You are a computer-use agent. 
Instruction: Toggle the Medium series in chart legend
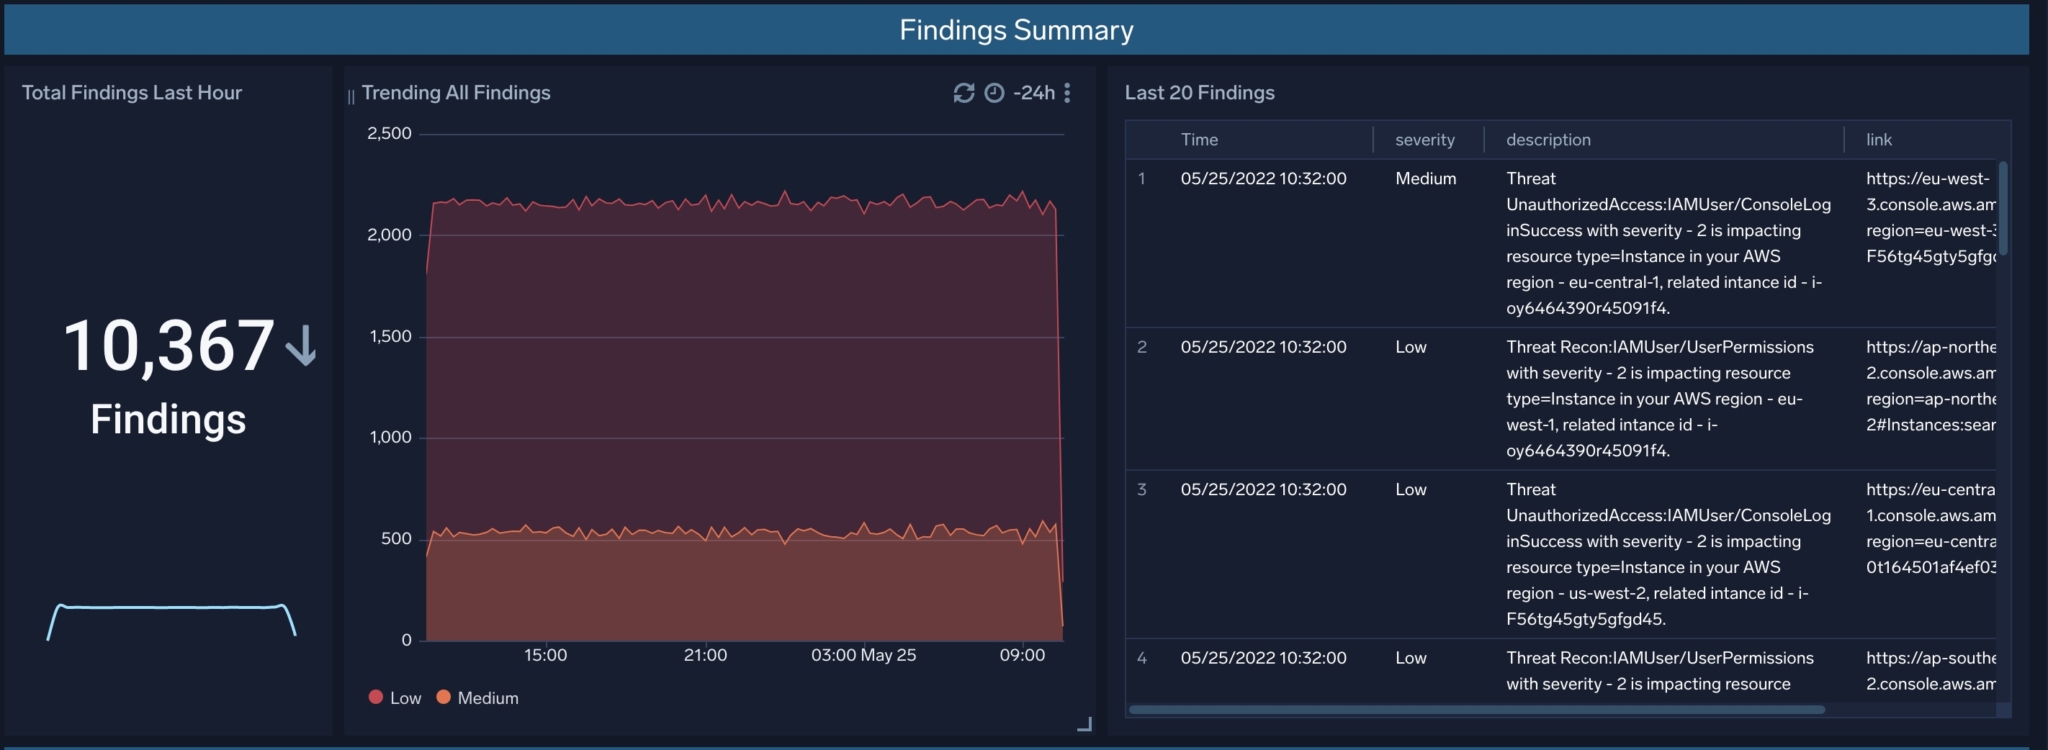[x=487, y=698]
